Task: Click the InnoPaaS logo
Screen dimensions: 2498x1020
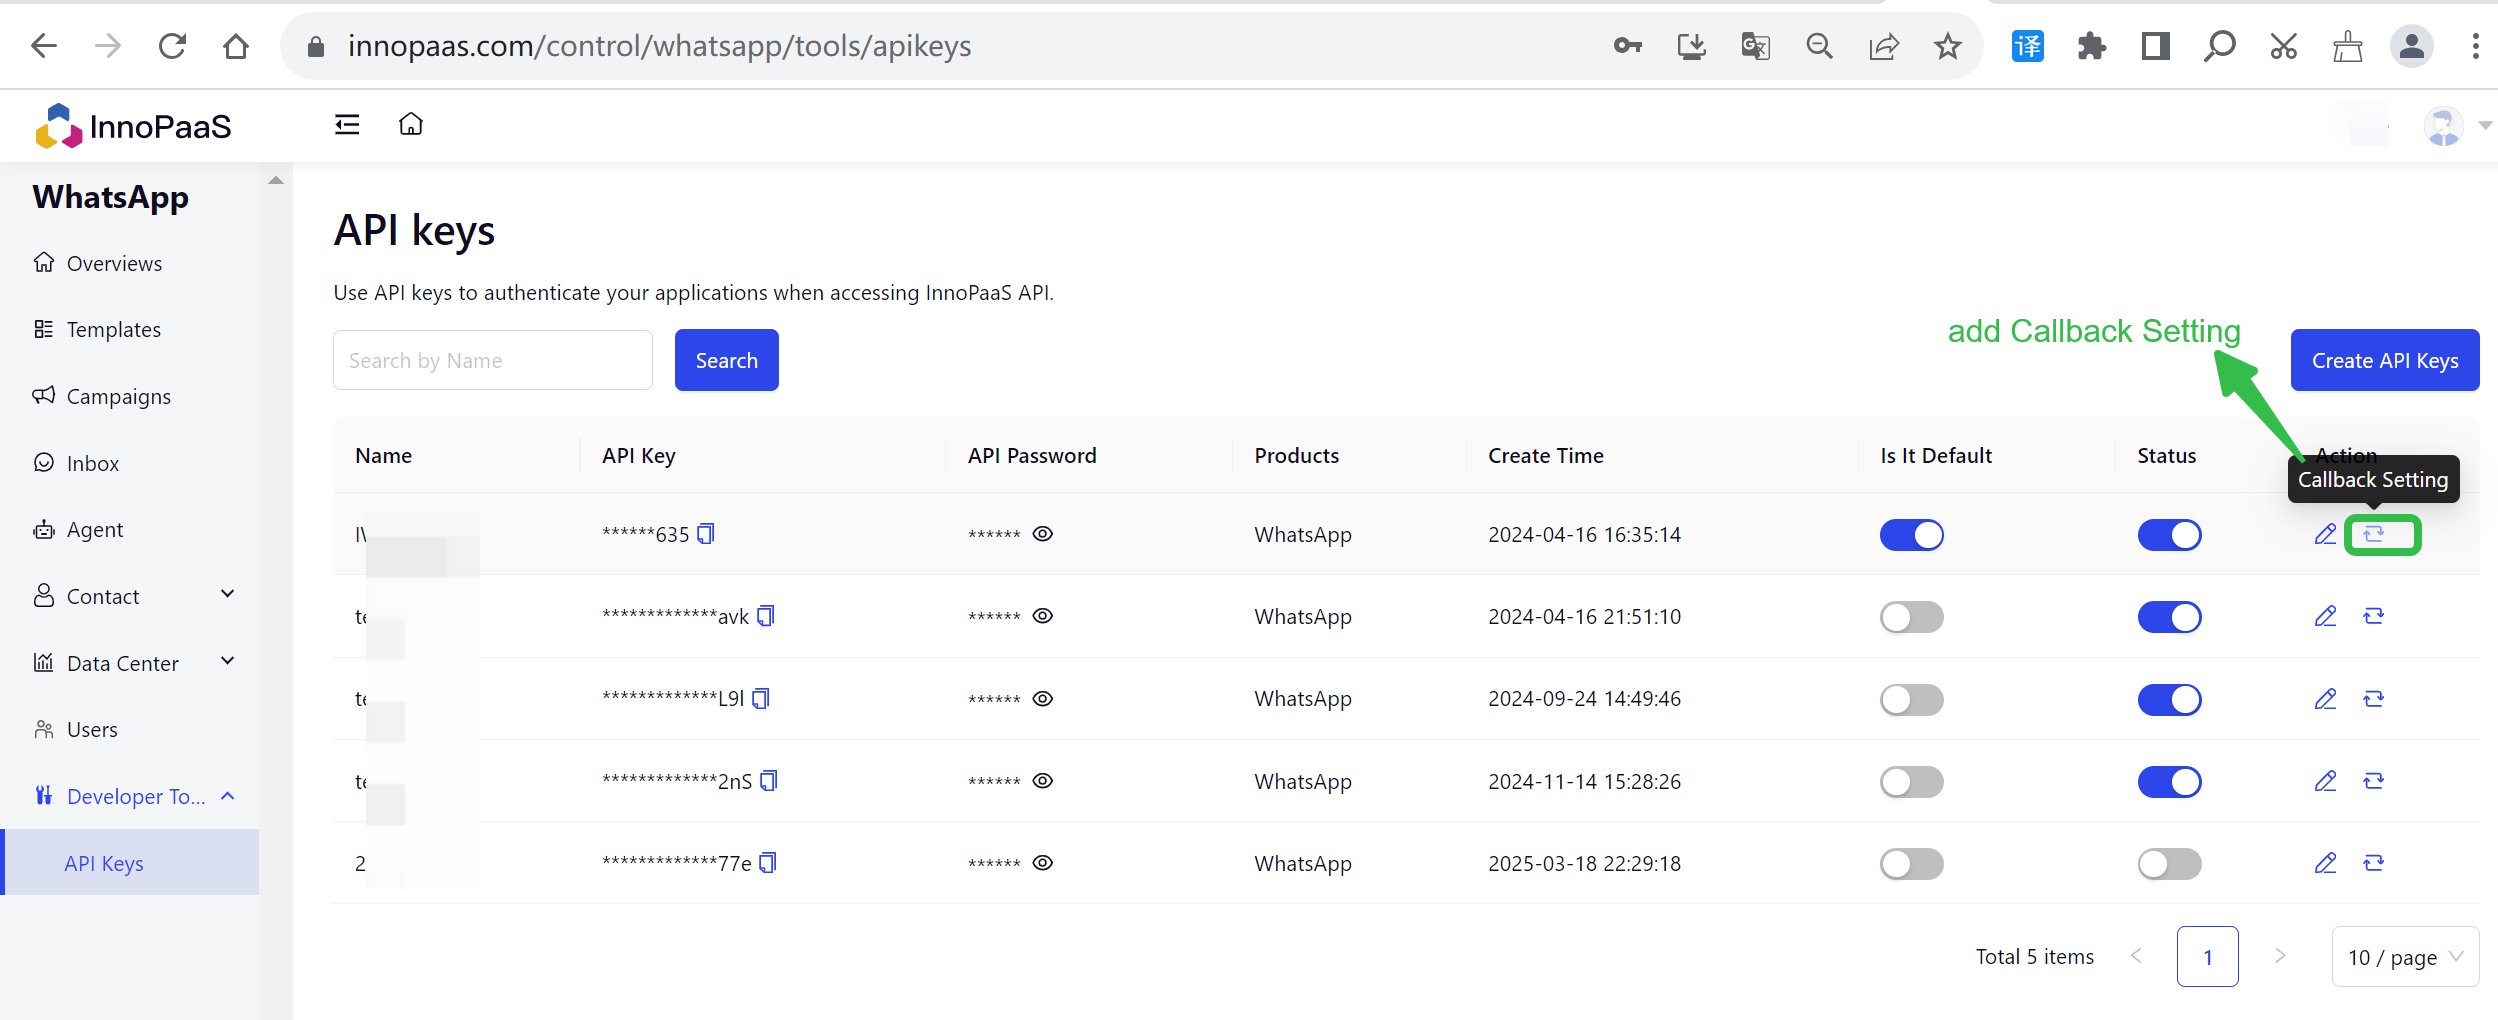Action: click(x=133, y=126)
